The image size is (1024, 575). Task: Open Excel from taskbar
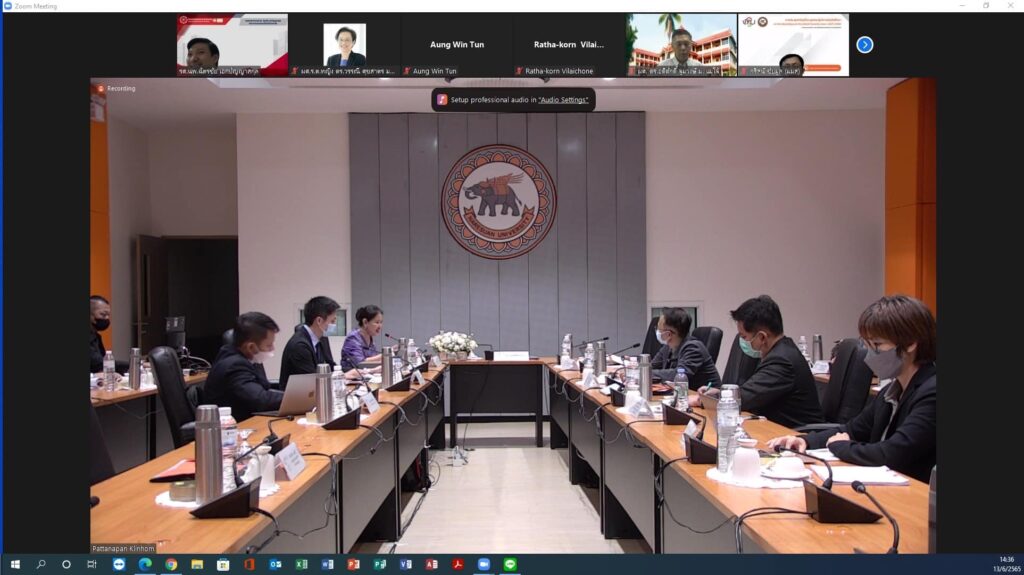[x=301, y=565]
